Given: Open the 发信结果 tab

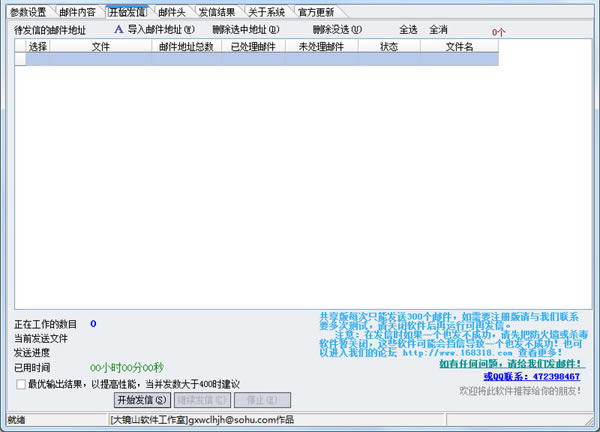Looking at the screenshot, I should [217, 12].
